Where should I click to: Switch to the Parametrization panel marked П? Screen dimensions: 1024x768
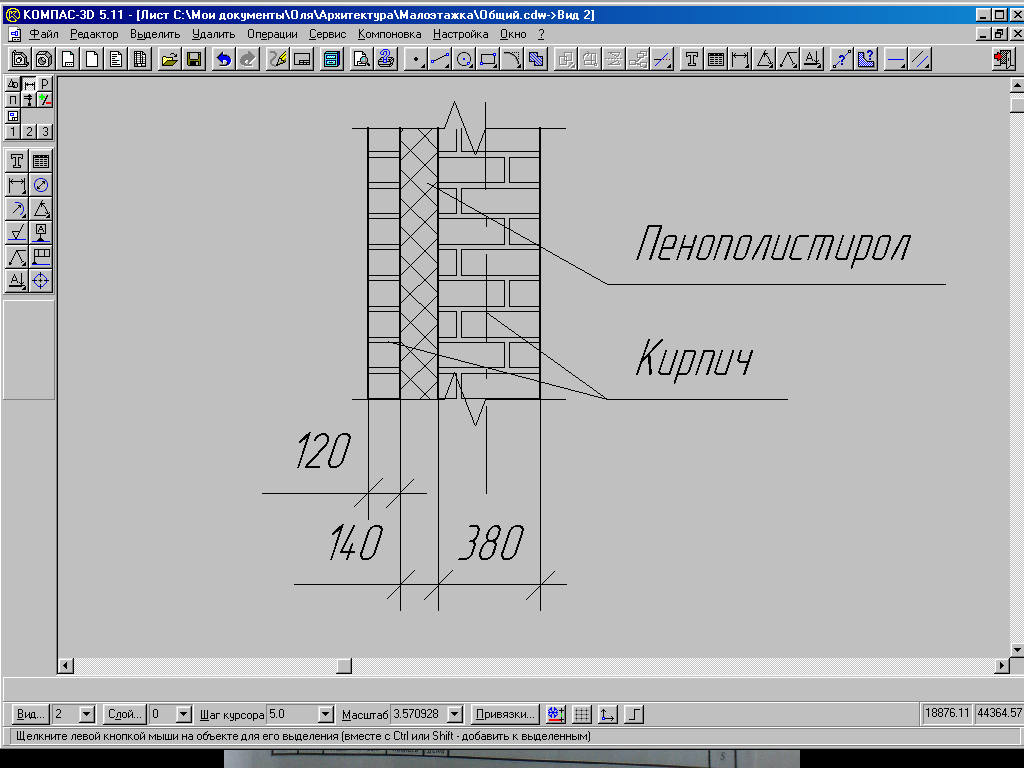pos(12,100)
